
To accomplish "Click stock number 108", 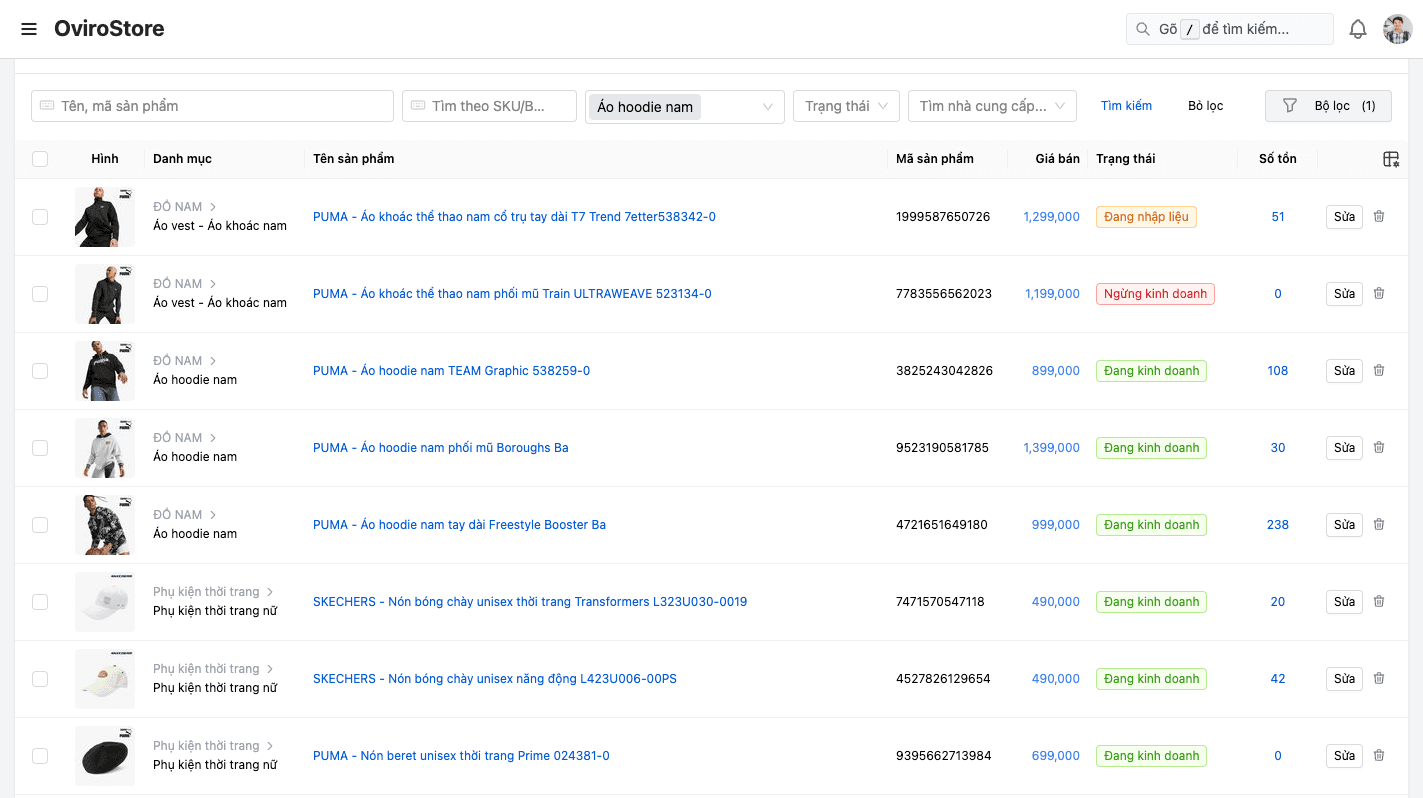I will coord(1278,371).
